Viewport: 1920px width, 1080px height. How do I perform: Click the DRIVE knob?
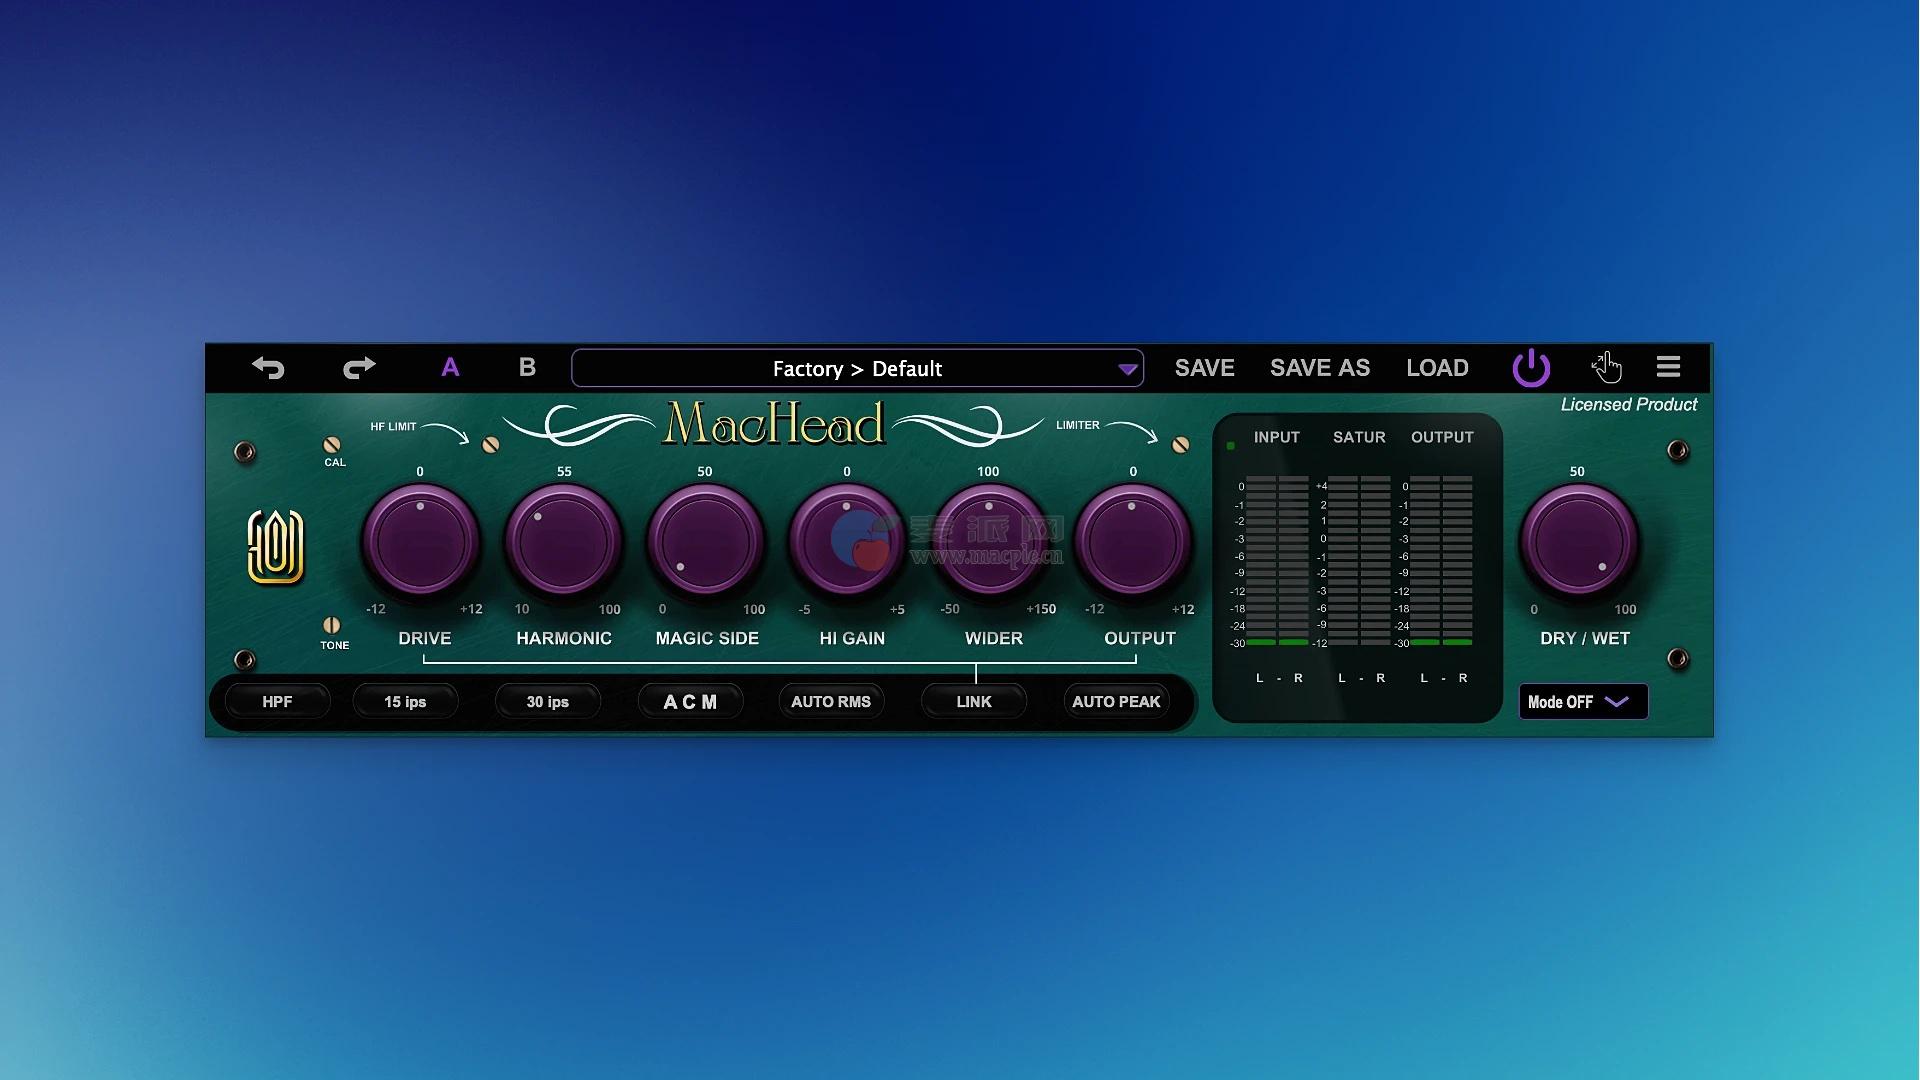pos(421,543)
